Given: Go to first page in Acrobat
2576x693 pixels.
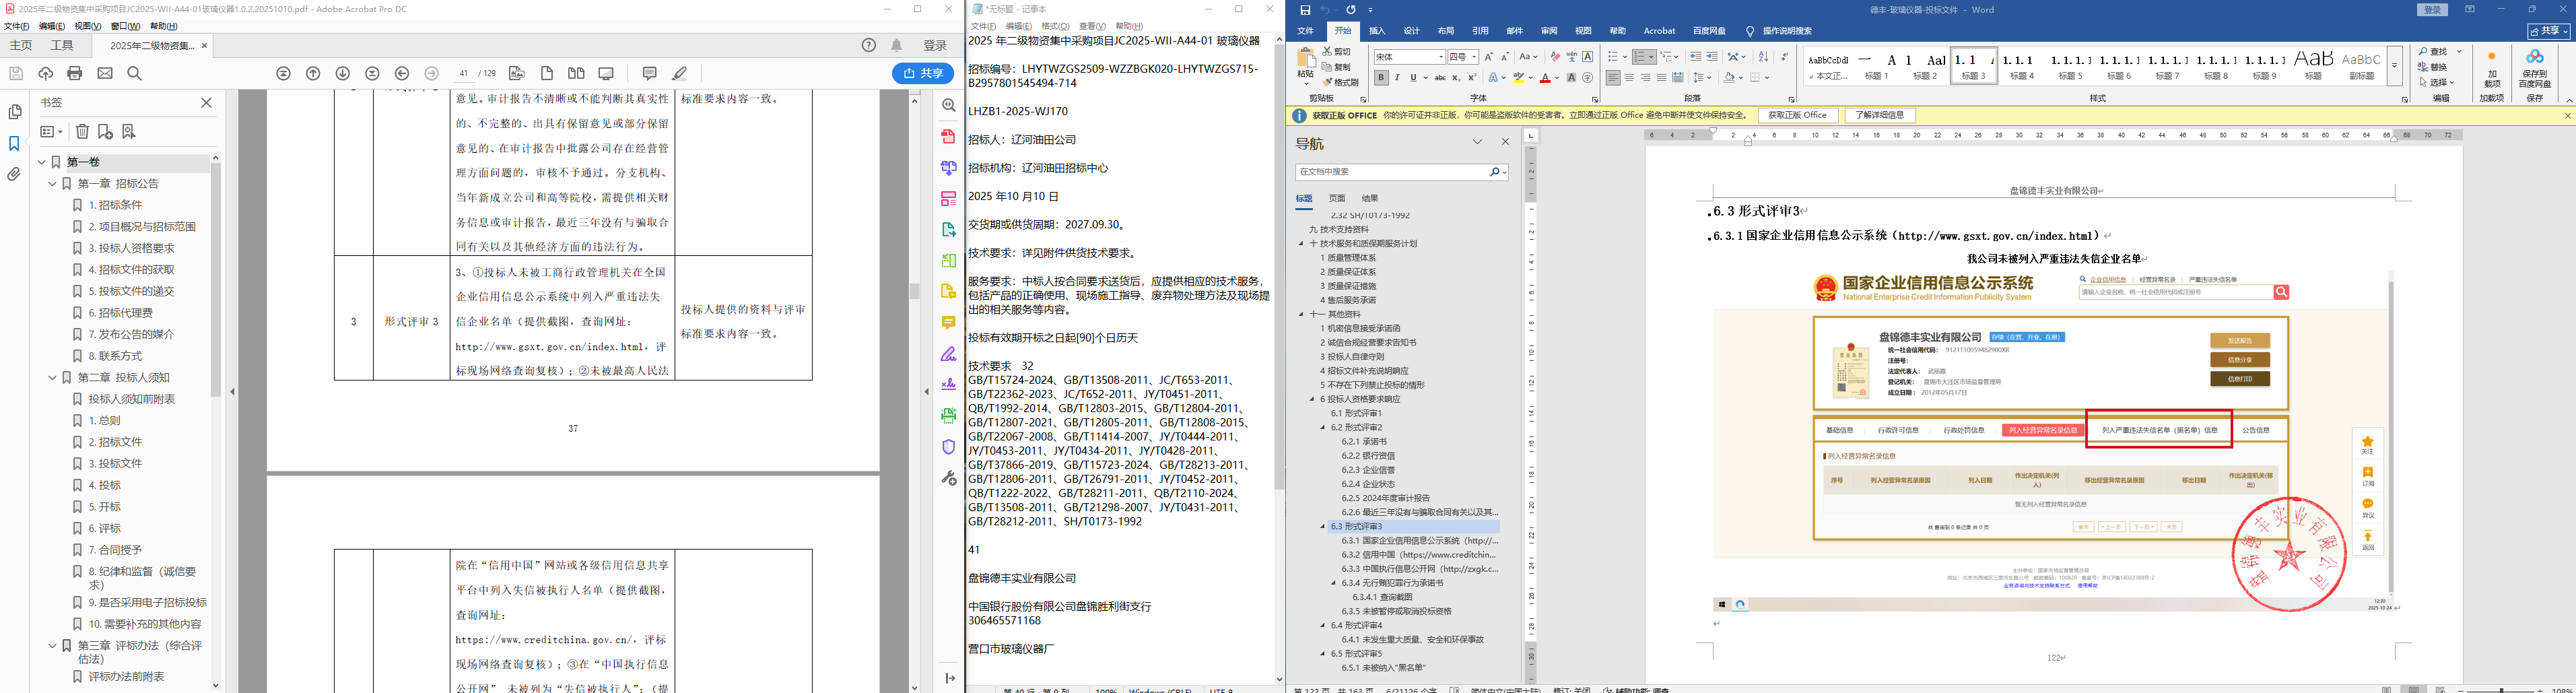Looking at the screenshot, I should (284, 73).
